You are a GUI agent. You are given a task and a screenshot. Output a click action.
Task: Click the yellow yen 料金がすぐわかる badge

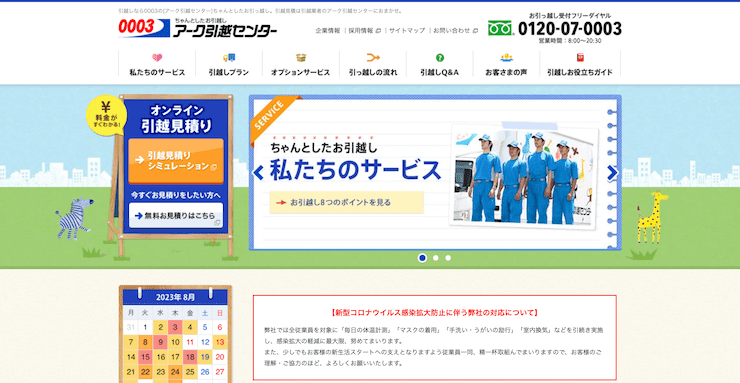click(x=106, y=115)
